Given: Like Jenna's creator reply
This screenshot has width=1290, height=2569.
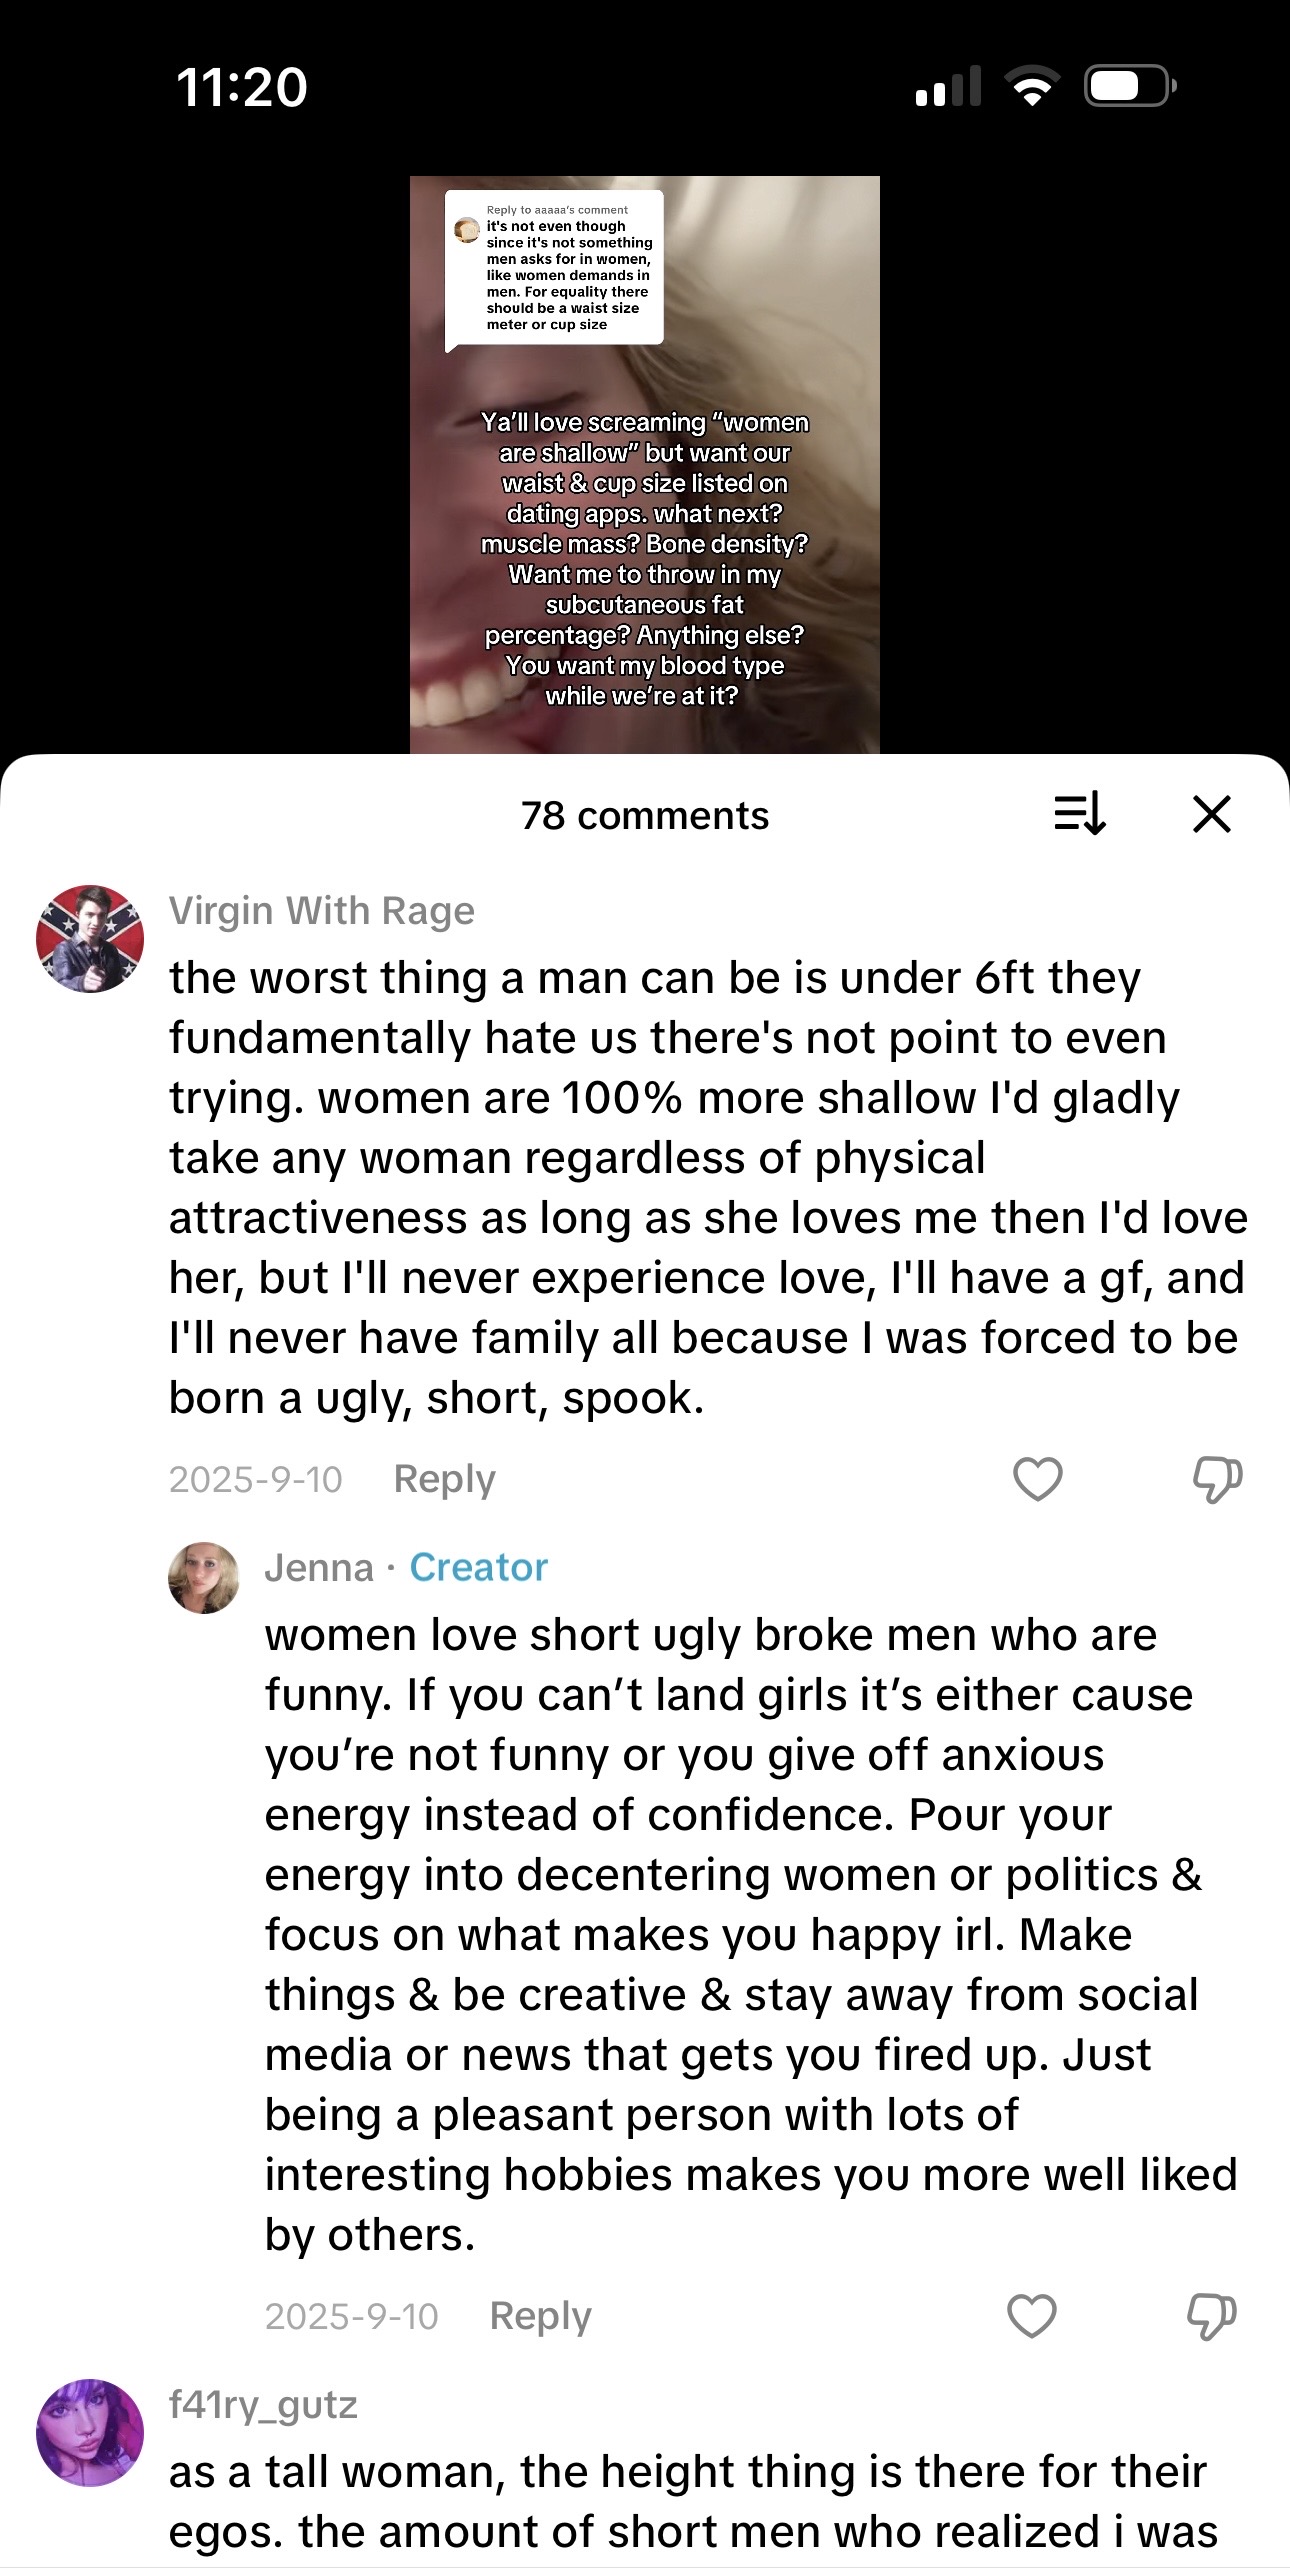Looking at the screenshot, I should pyautogui.click(x=1031, y=2316).
